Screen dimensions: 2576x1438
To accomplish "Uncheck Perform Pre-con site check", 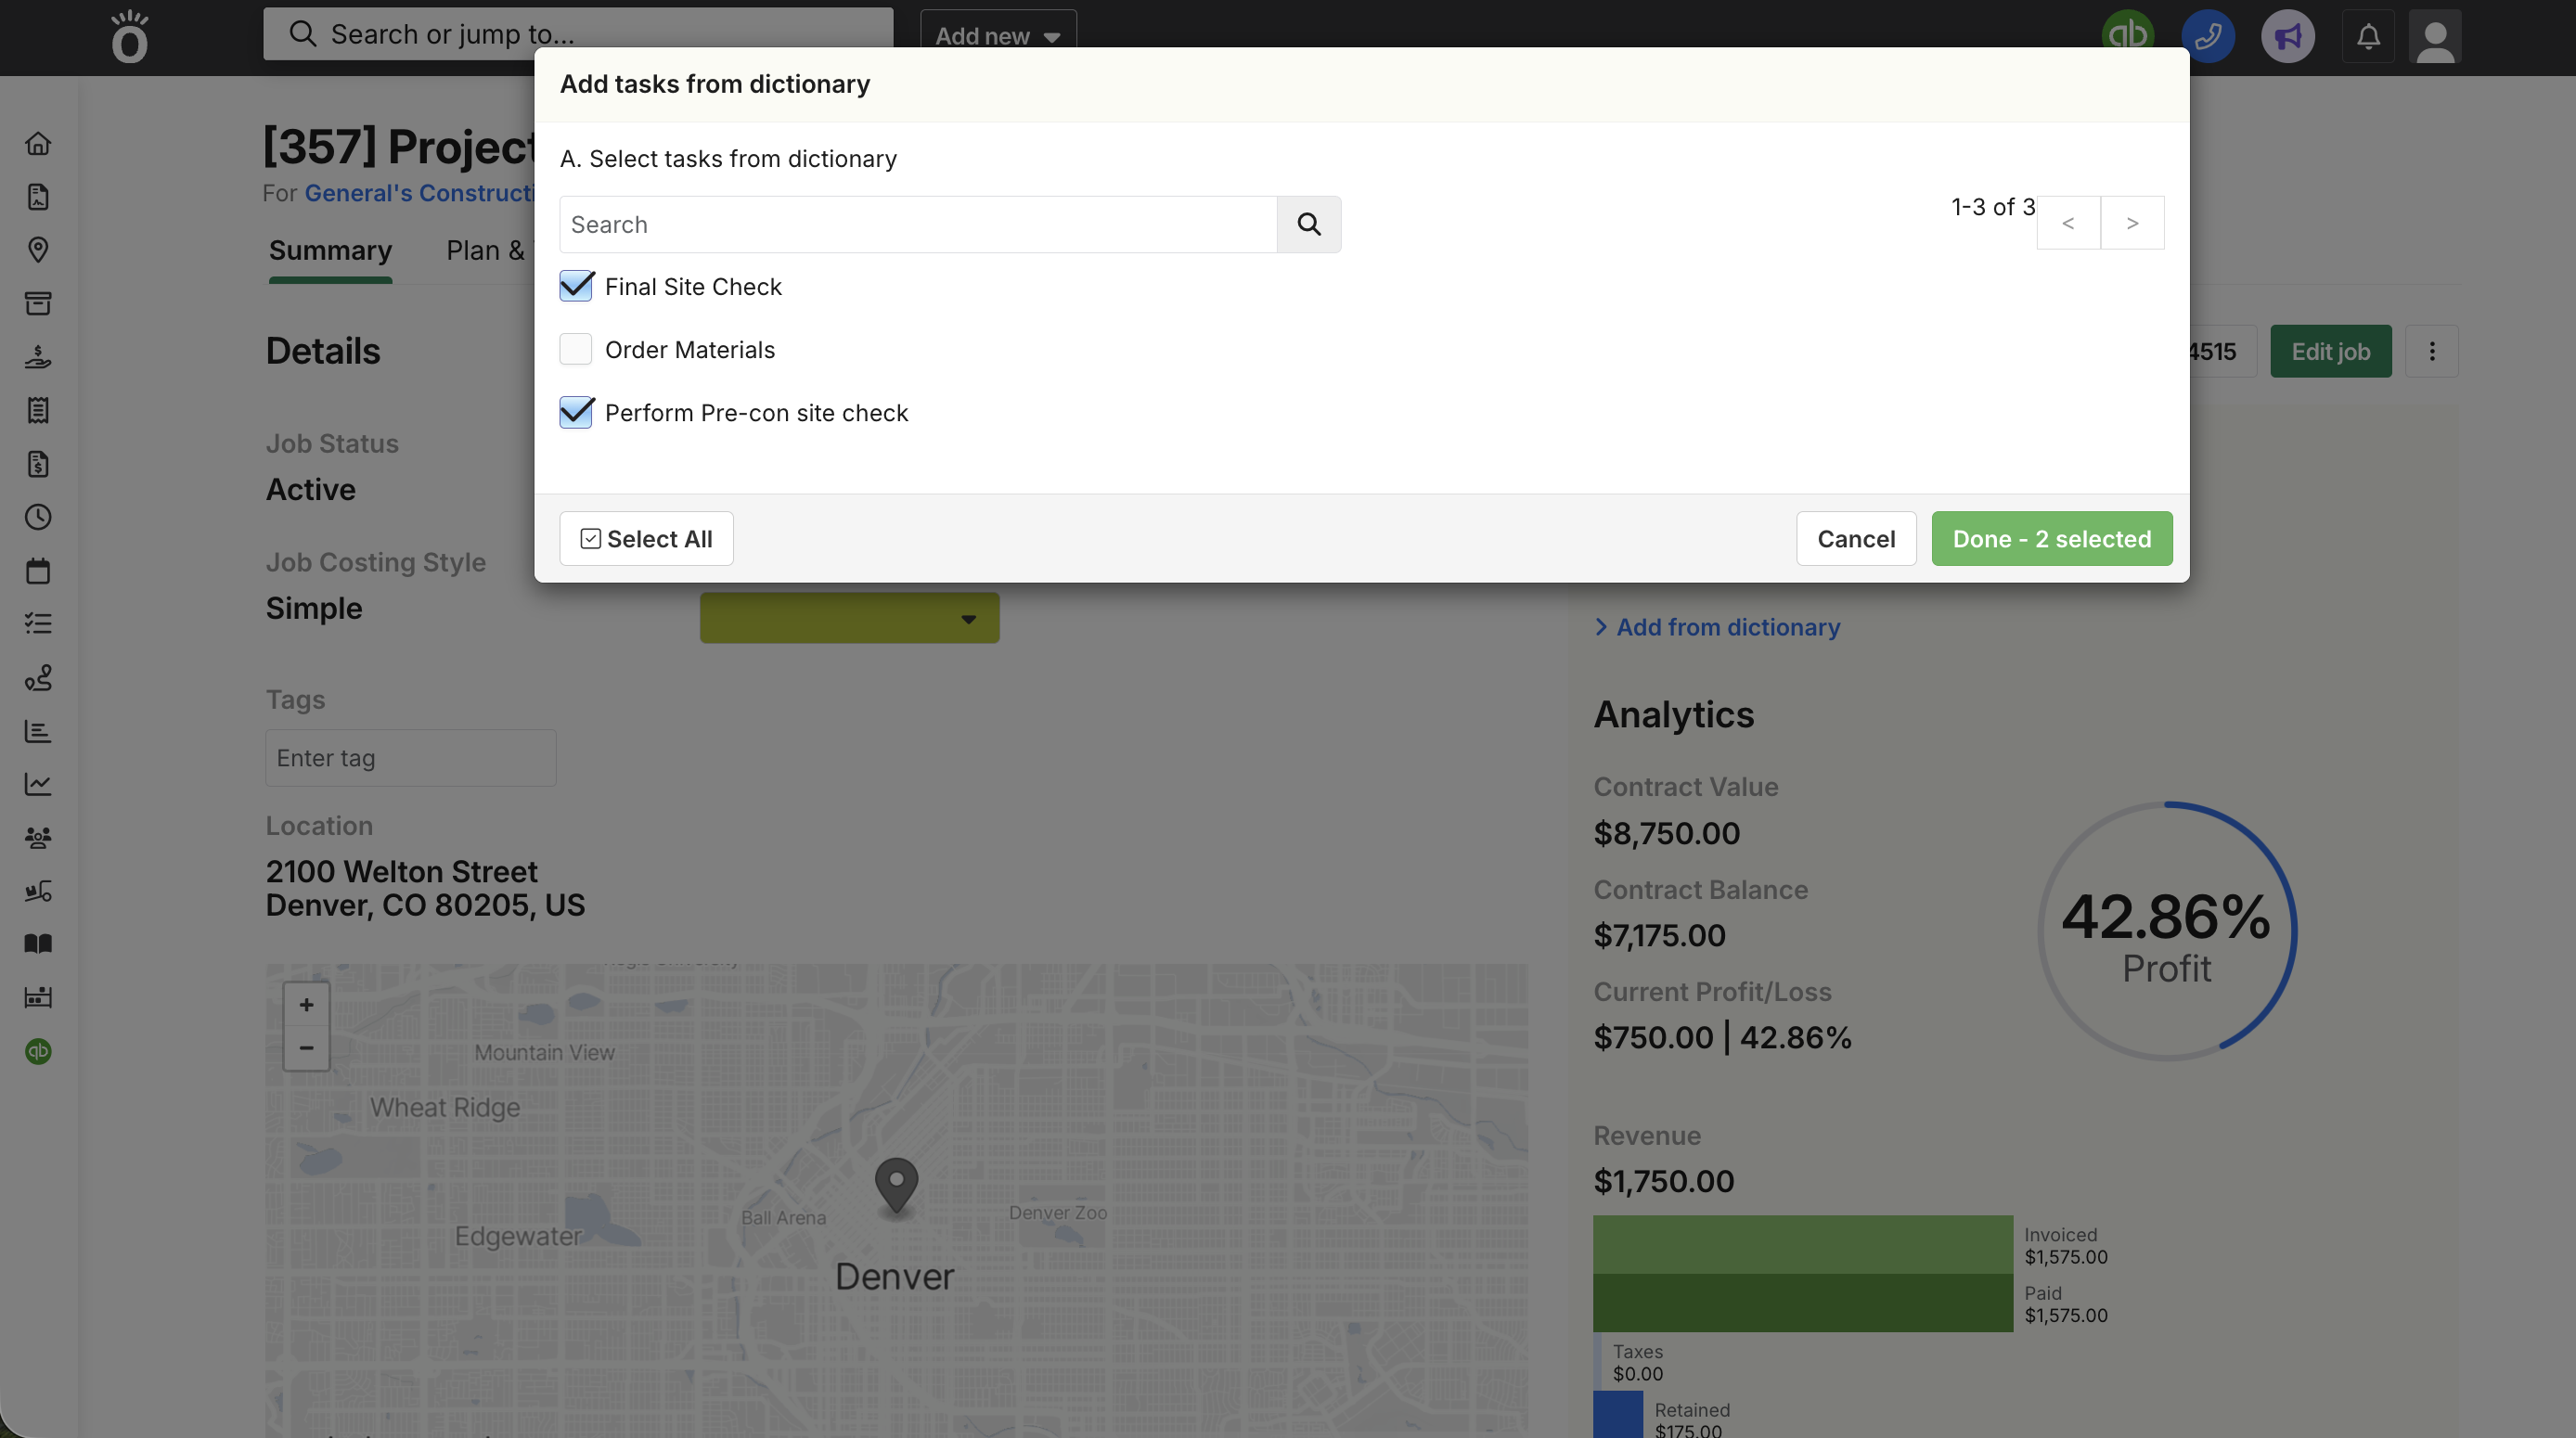I will [x=576, y=412].
